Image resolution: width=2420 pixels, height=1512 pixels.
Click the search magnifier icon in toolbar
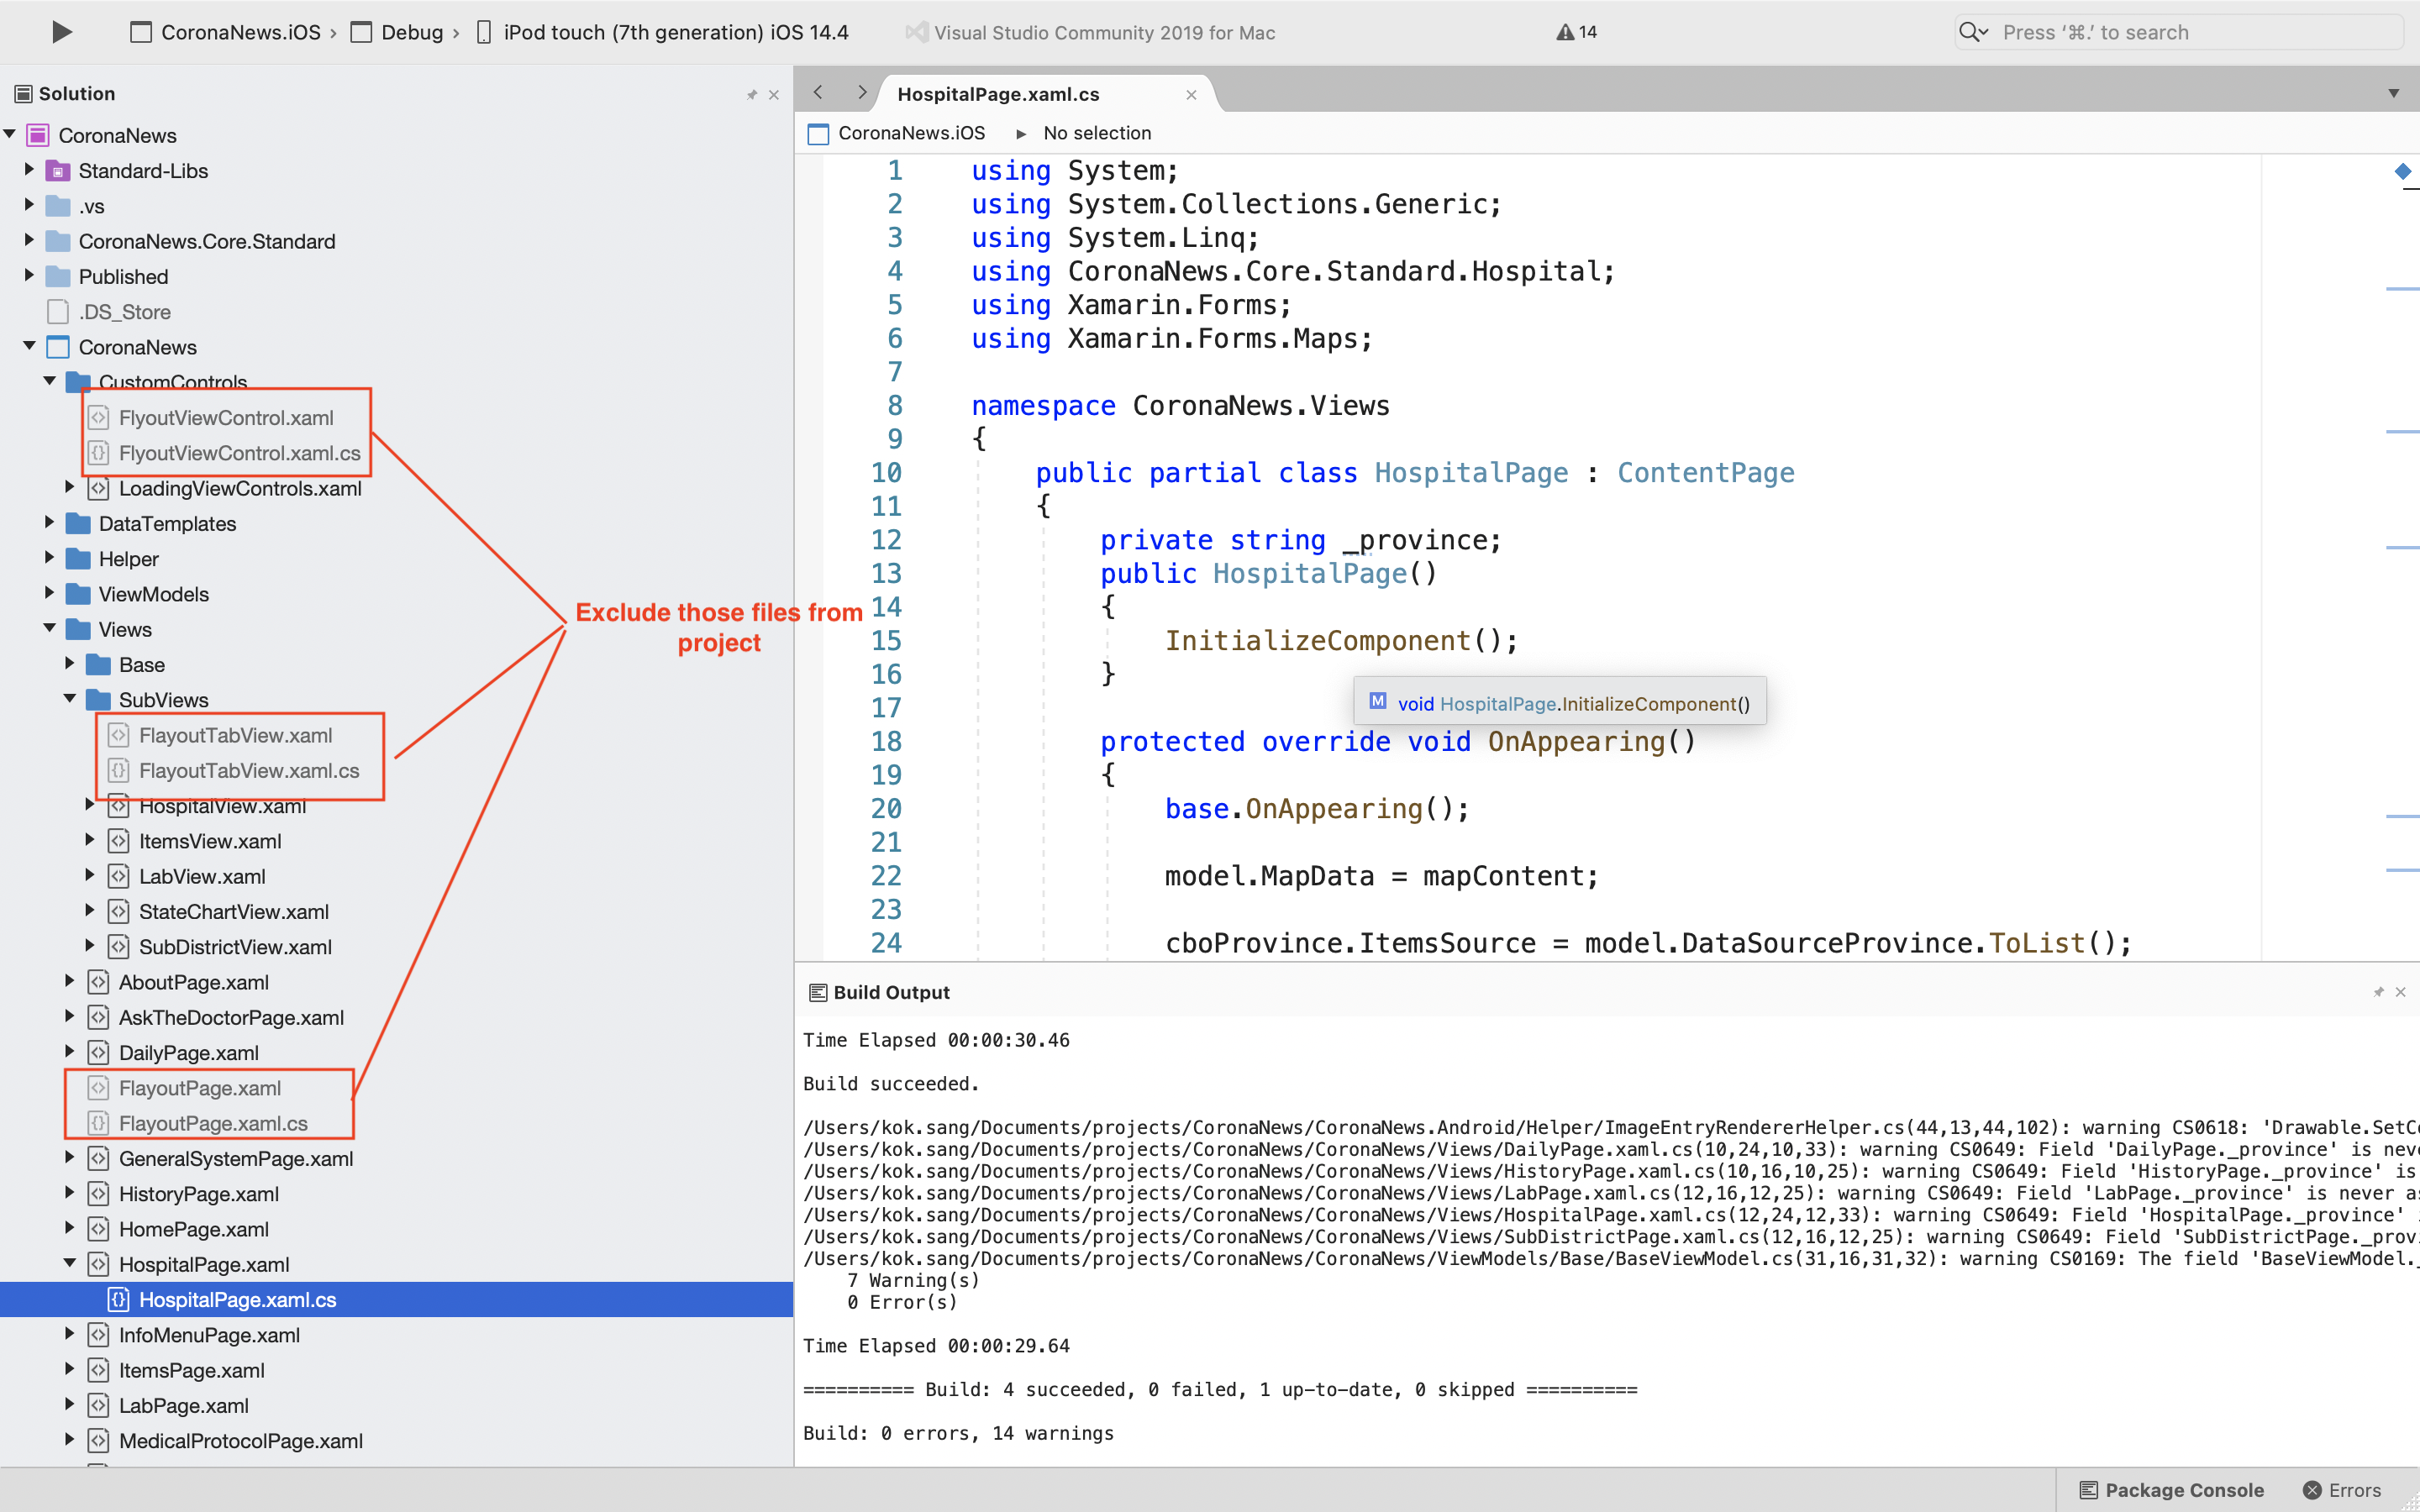click(1971, 31)
